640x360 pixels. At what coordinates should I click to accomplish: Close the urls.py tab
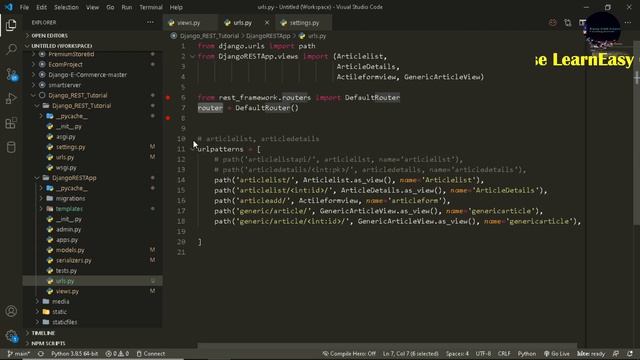coord(267,23)
